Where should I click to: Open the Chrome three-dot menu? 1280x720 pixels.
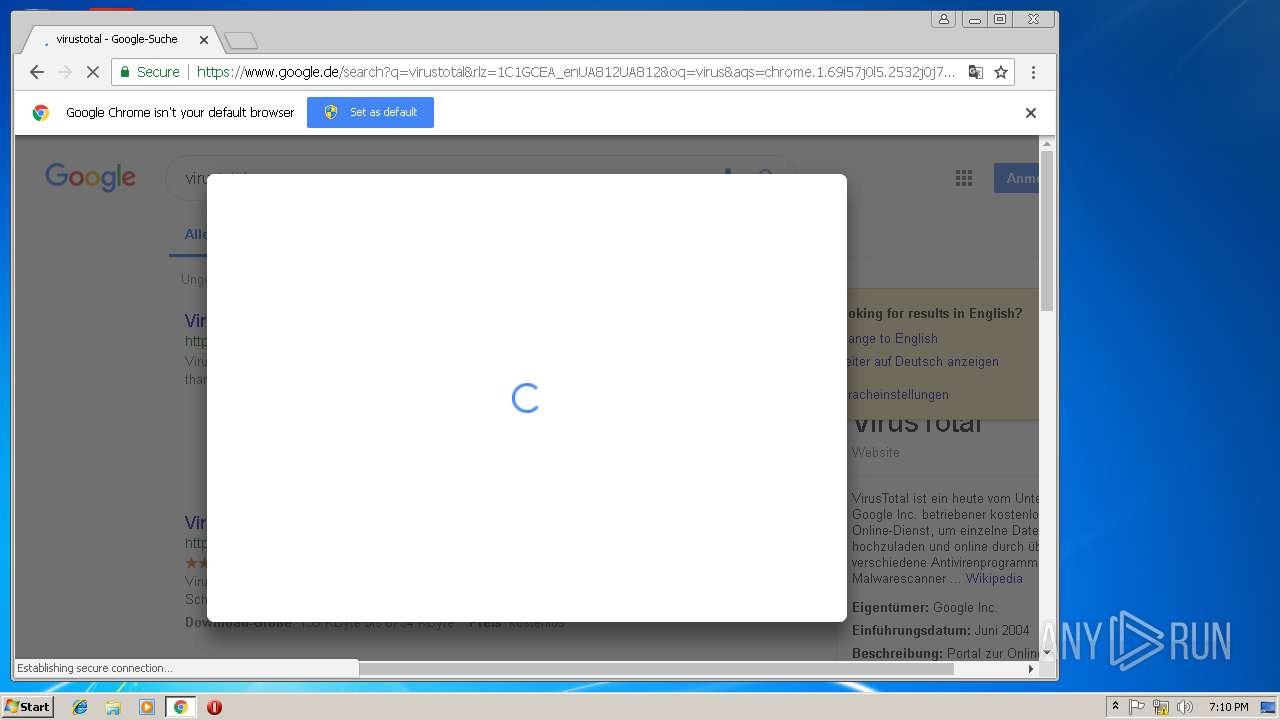click(x=1033, y=72)
